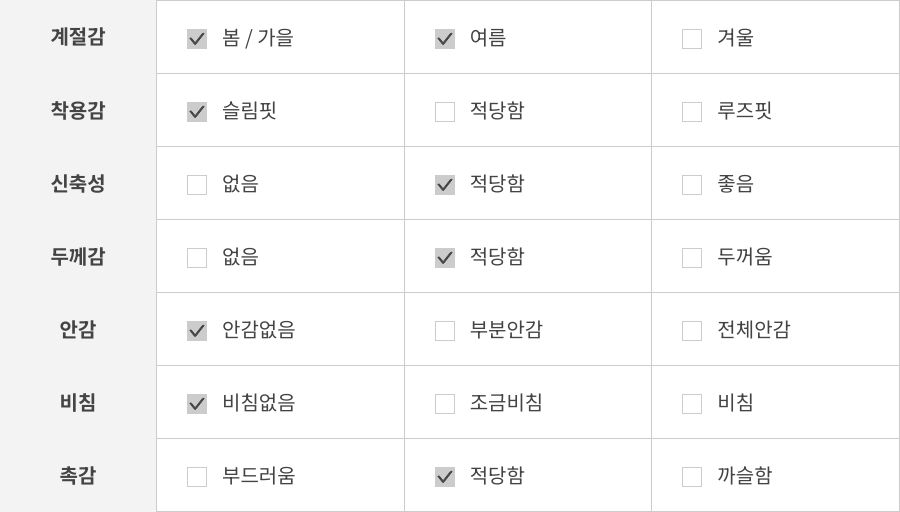Image resolution: width=900 pixels, height=512 pixels.
Task: Enable the 루즈핏 checkbox
Action: [692, 112]
